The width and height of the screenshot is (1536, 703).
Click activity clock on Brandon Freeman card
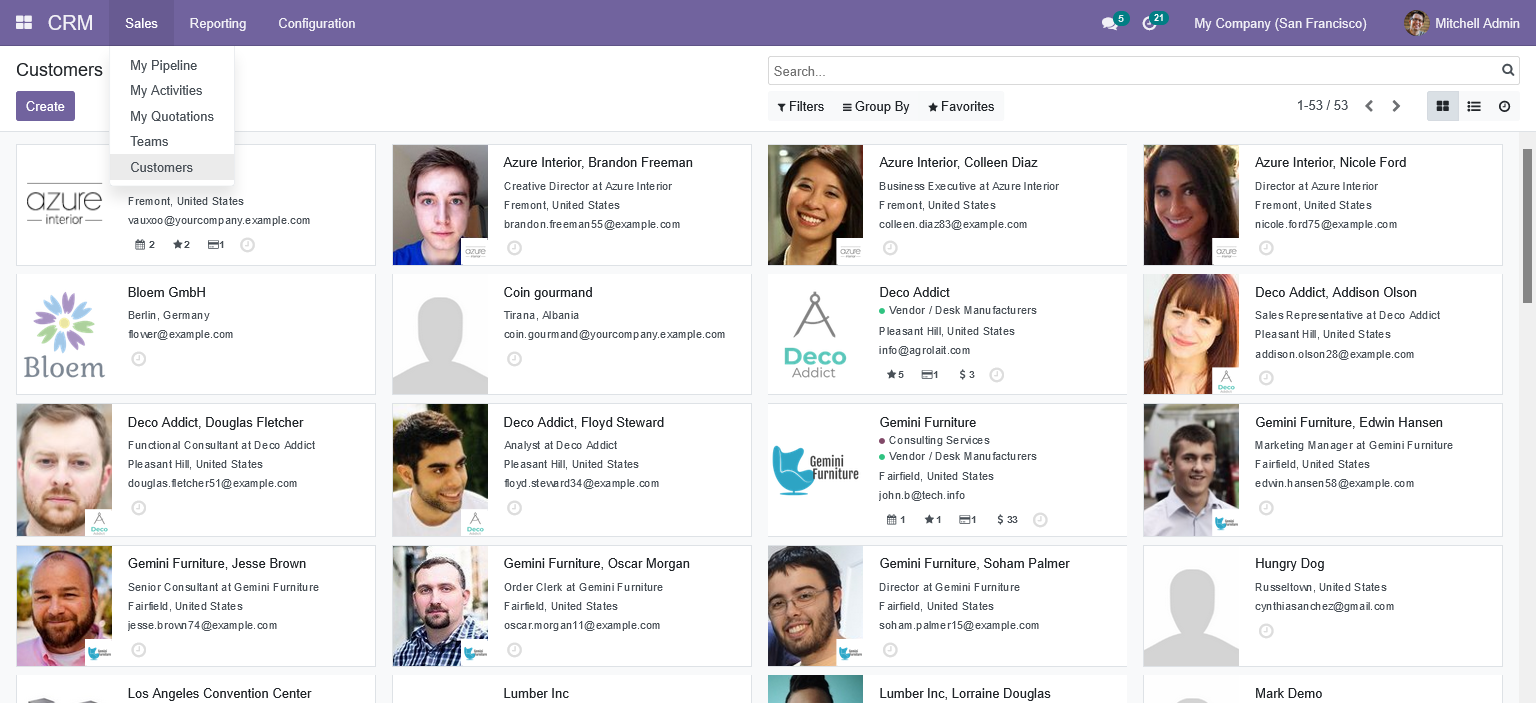point(514,248)
